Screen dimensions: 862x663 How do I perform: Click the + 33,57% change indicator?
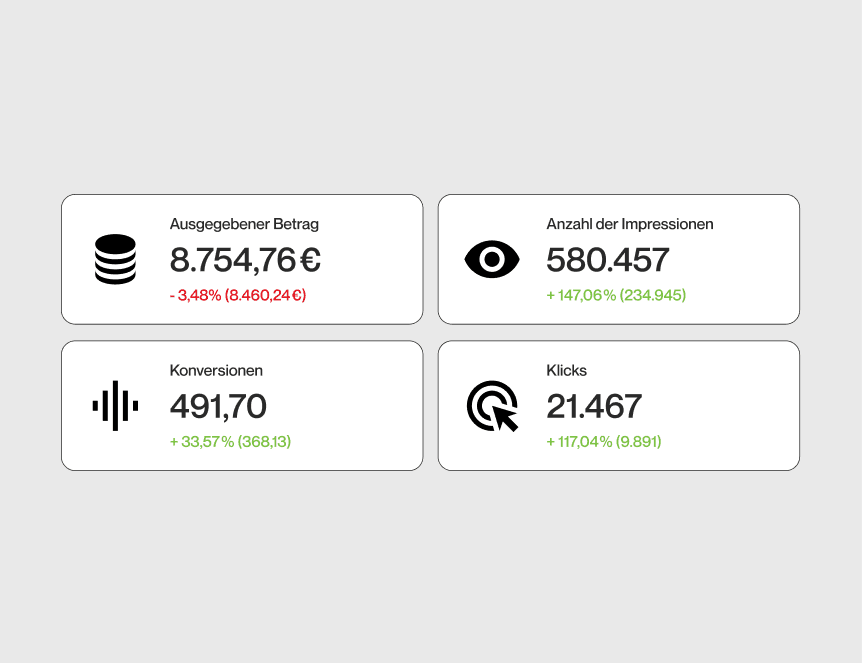coord(201,441)
